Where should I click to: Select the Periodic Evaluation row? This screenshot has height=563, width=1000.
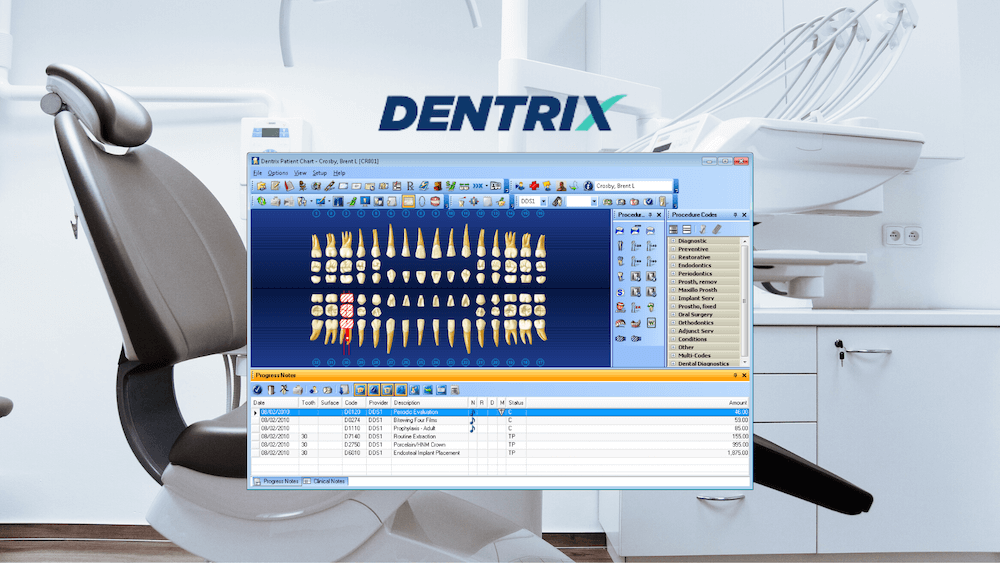click(501, 413)
